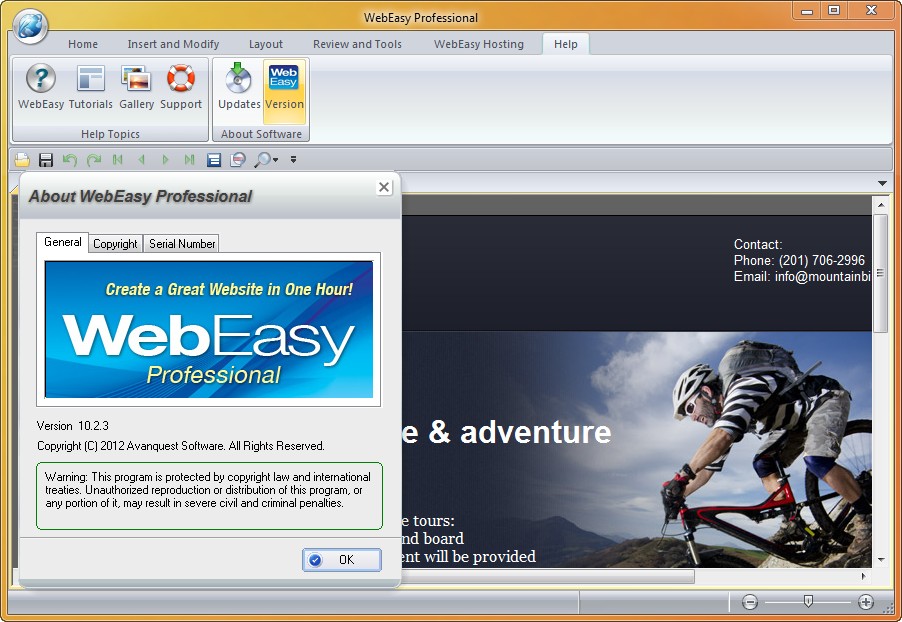Click the Avanquest copyright line
The width and height of the screenshot is (902, 622).
click(181, 446)
